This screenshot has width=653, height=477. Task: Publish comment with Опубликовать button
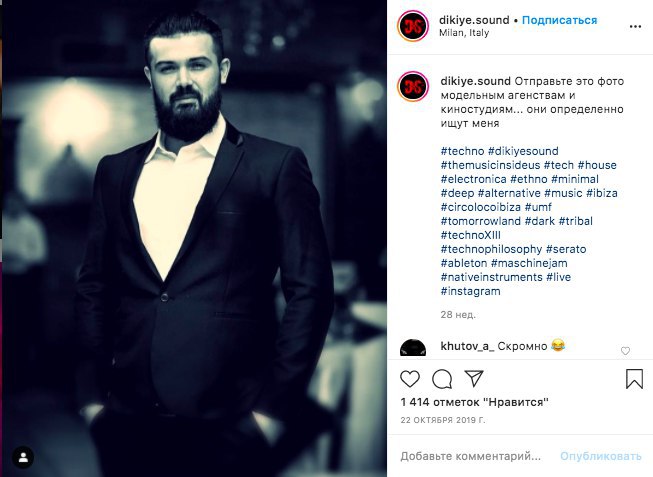(x=601, y=456)
